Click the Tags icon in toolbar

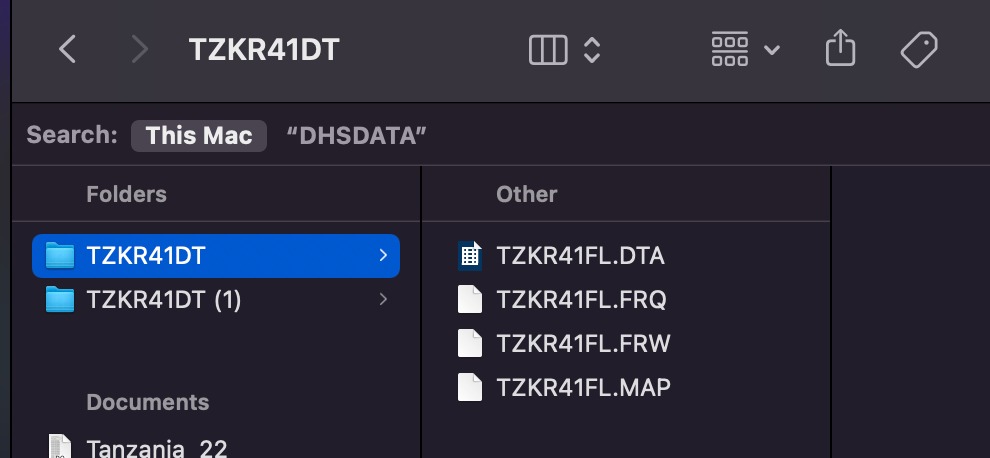918,49
